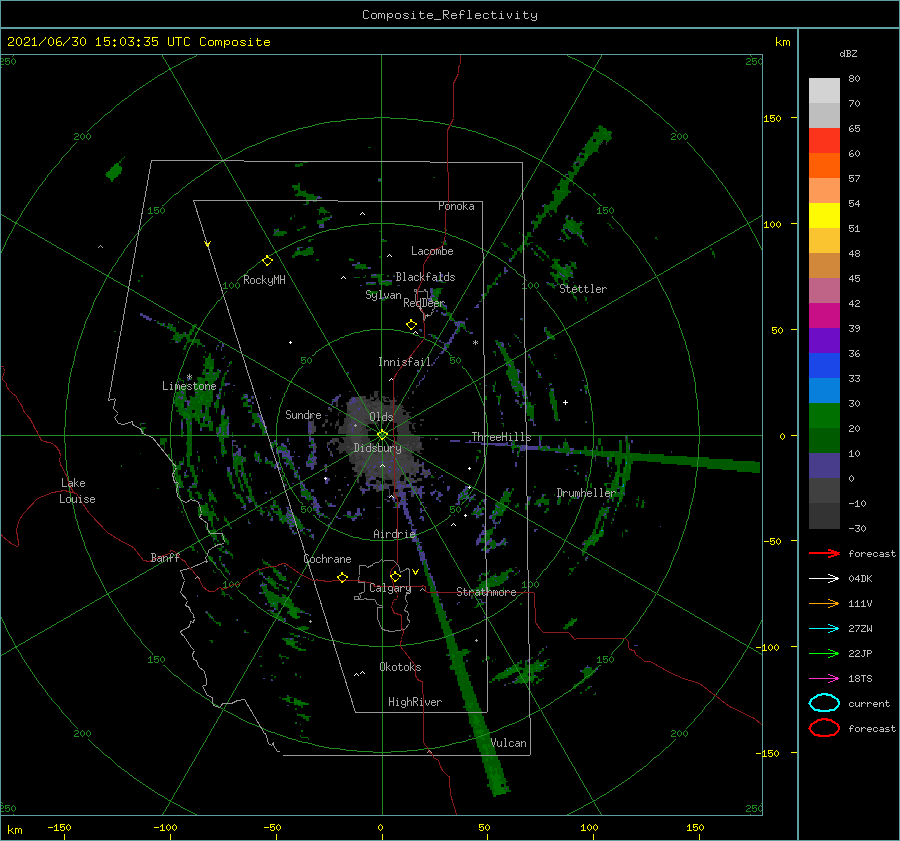
Task: Select the bright green 20-30 dBZ swatch
Action: point(824,415)
